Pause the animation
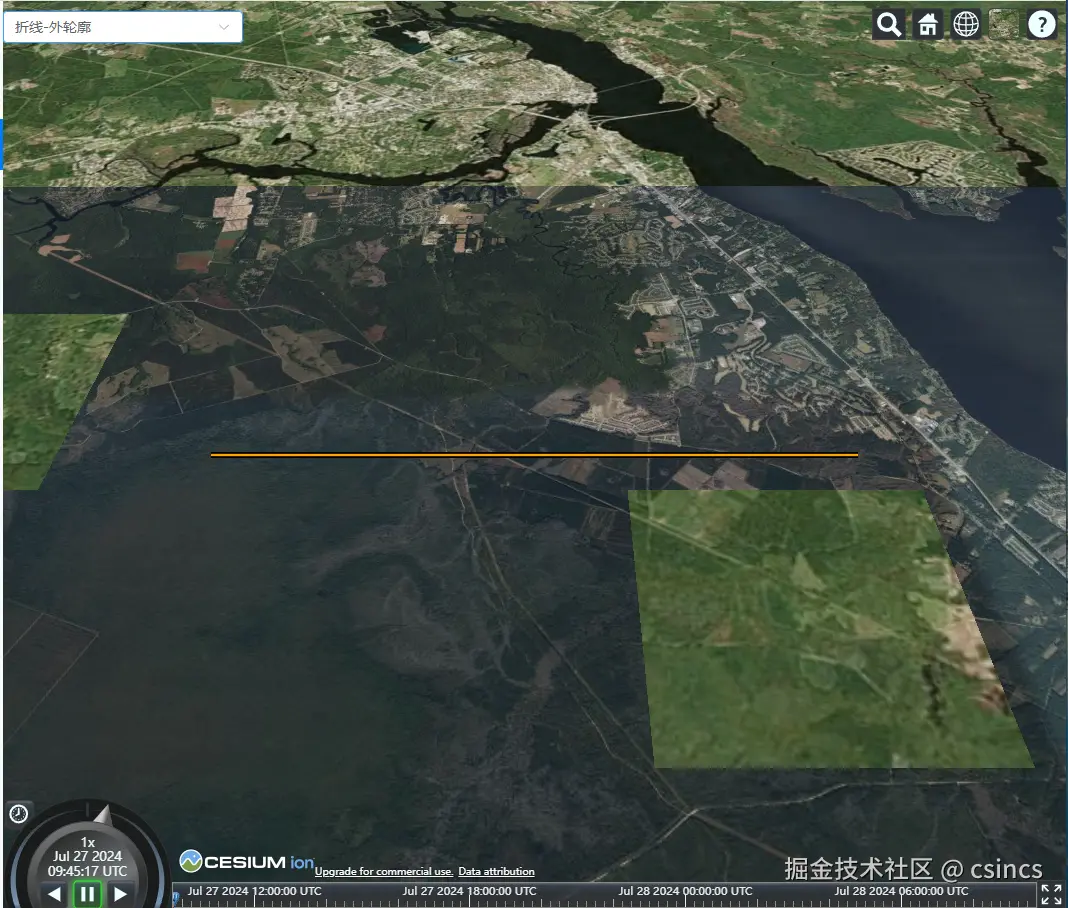Viewport: 1068px width, 908px height. click(x=87, y=894)
